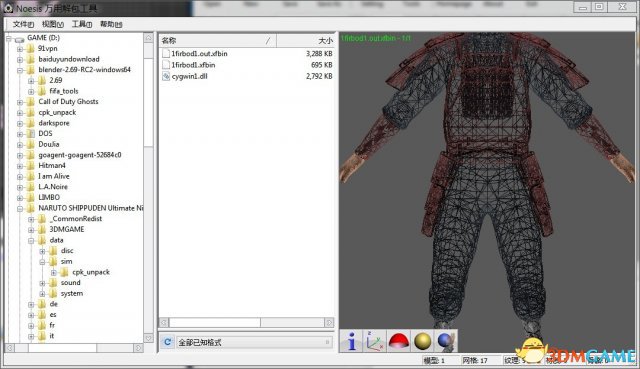Screen dimensions: 640x369
Task: Click the blue info icon in preview toolbar
Action: (x=351, y=341)
